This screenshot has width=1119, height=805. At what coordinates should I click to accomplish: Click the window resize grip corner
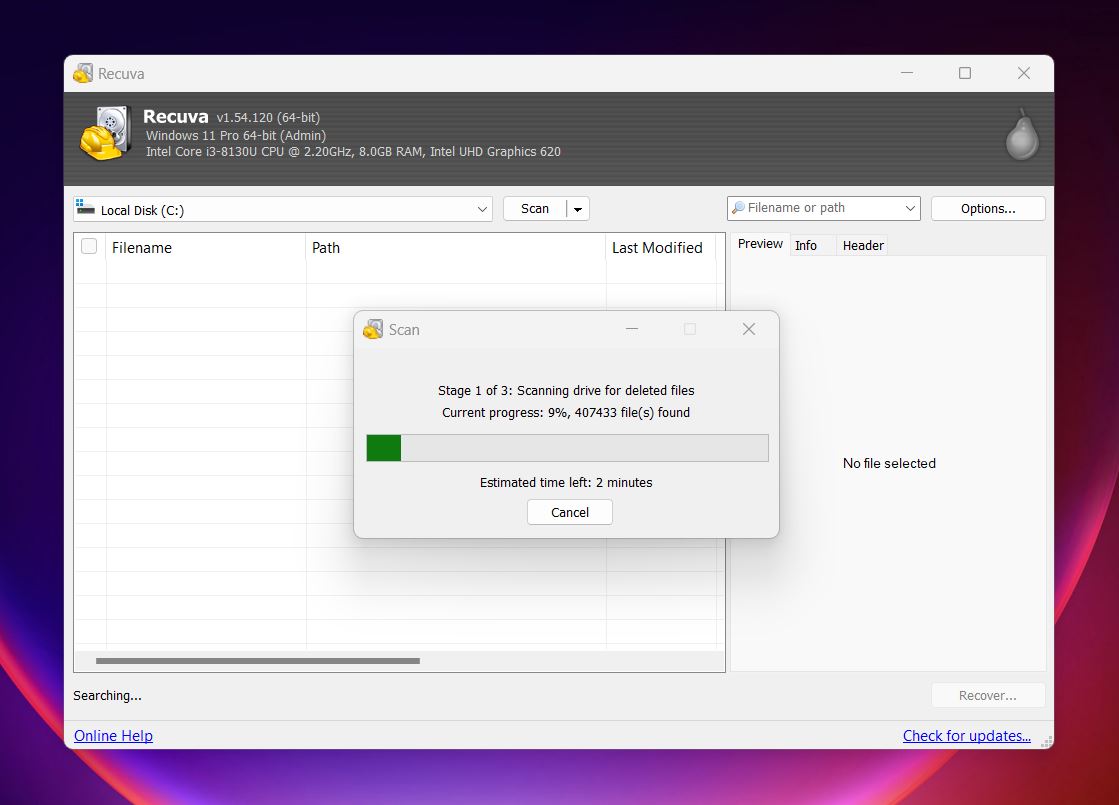(1046, 742)
